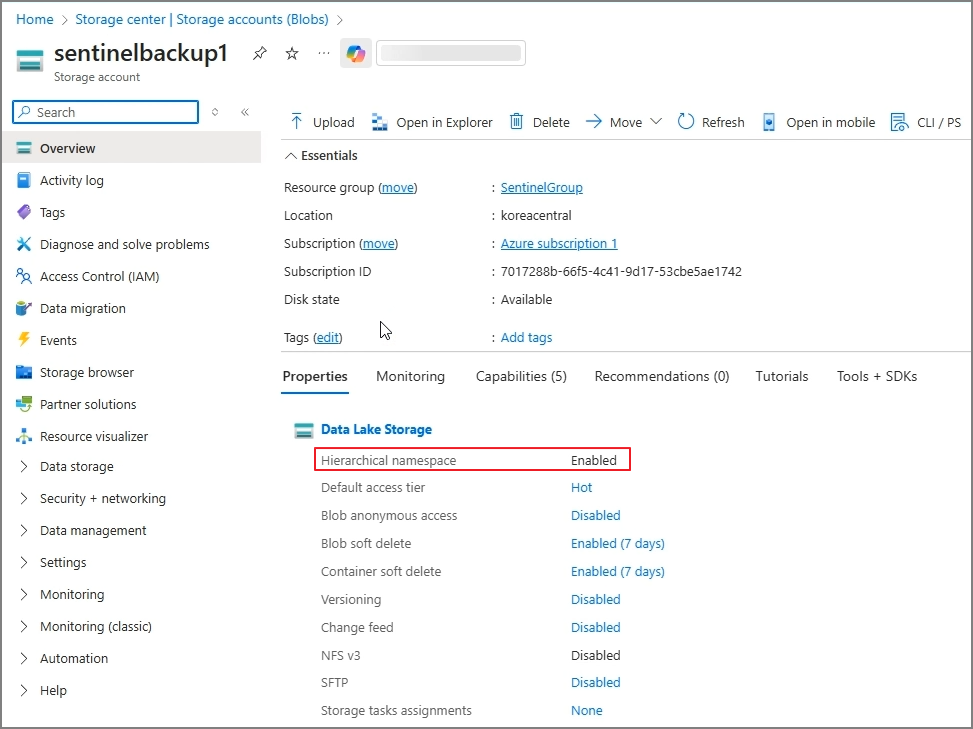Click the Partner solutions icon
This screenshot has width=973, height=729.
pos(24,404)
